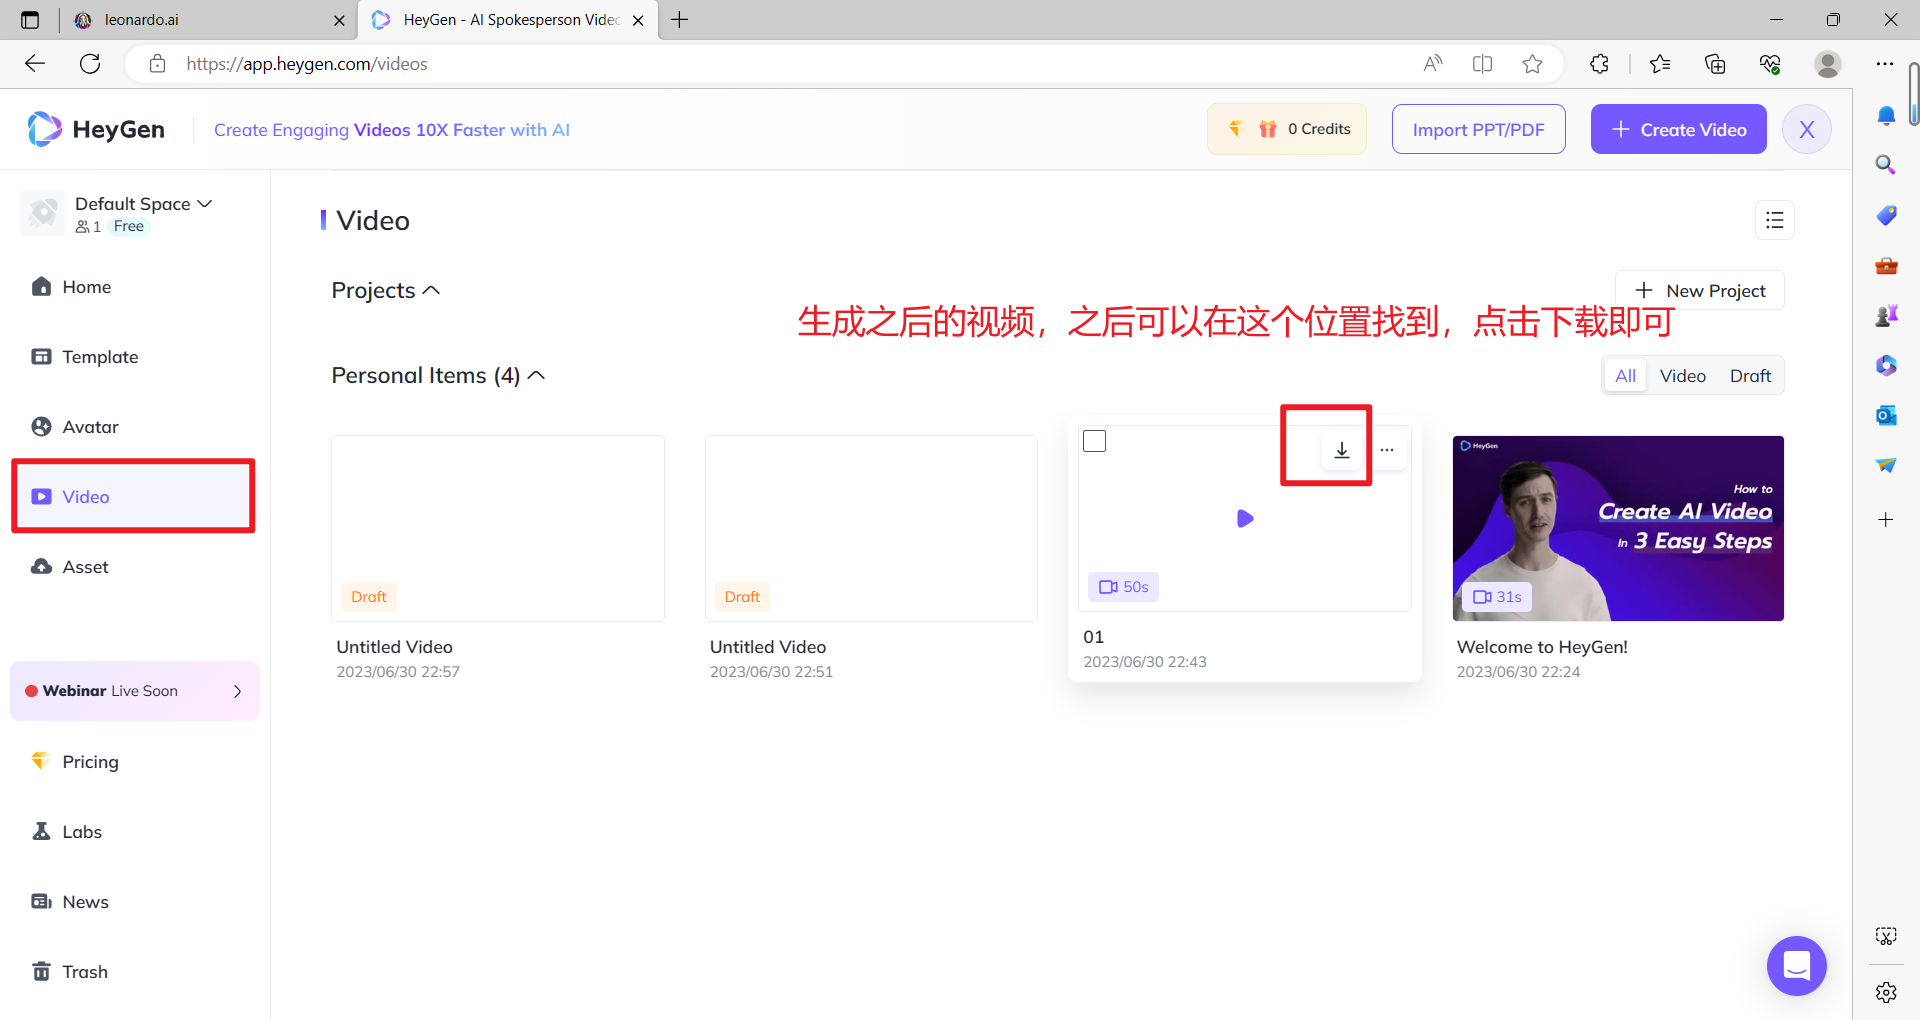This screenshot has height=1020, width=1920.
Task: Refresh the browser page
Action: pos(90,64)
